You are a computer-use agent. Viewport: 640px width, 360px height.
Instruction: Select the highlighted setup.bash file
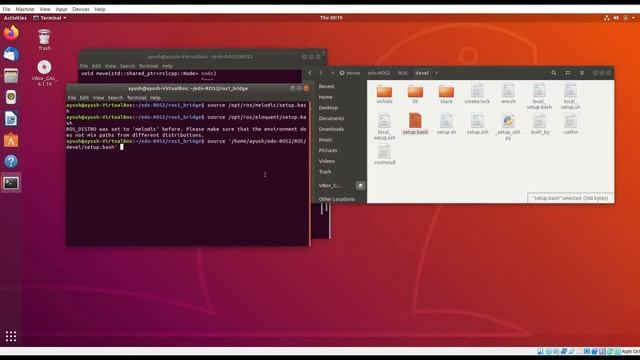pos(415,124)
